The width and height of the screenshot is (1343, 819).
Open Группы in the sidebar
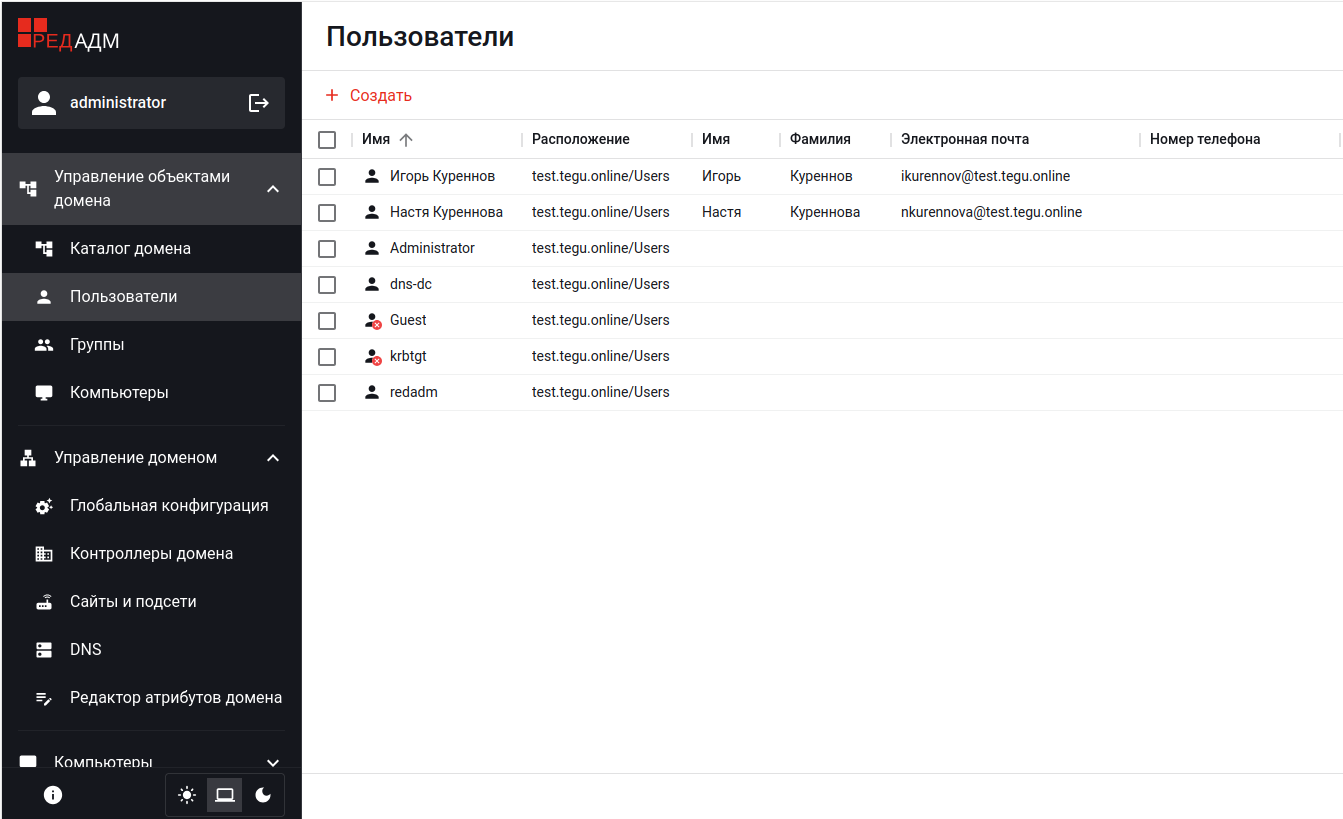point(97,345)
